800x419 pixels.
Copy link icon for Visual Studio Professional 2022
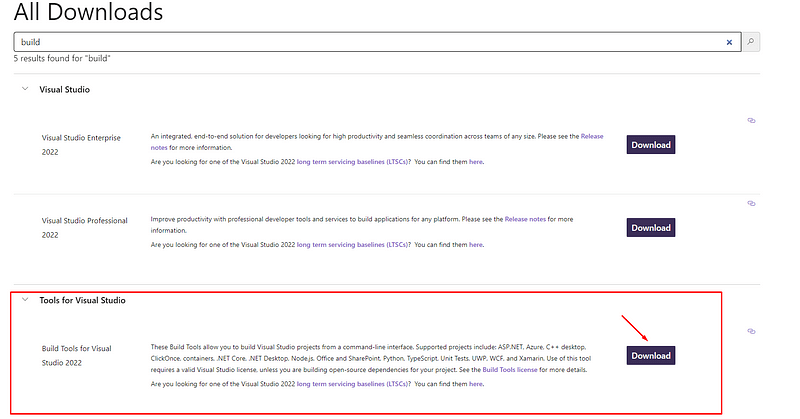pyautogui.click(x=751, y=203)
